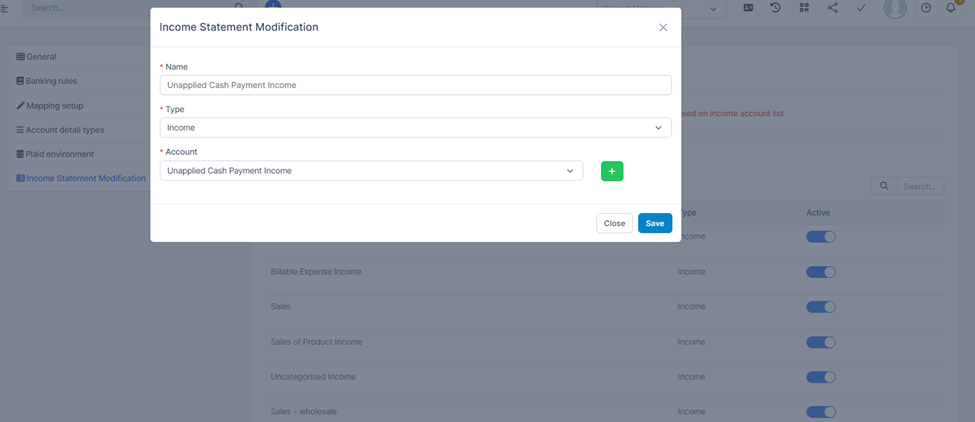Open the notifications bell icon
The width and height of the screenshot is (975, 422).
click(x=951, y=8)
